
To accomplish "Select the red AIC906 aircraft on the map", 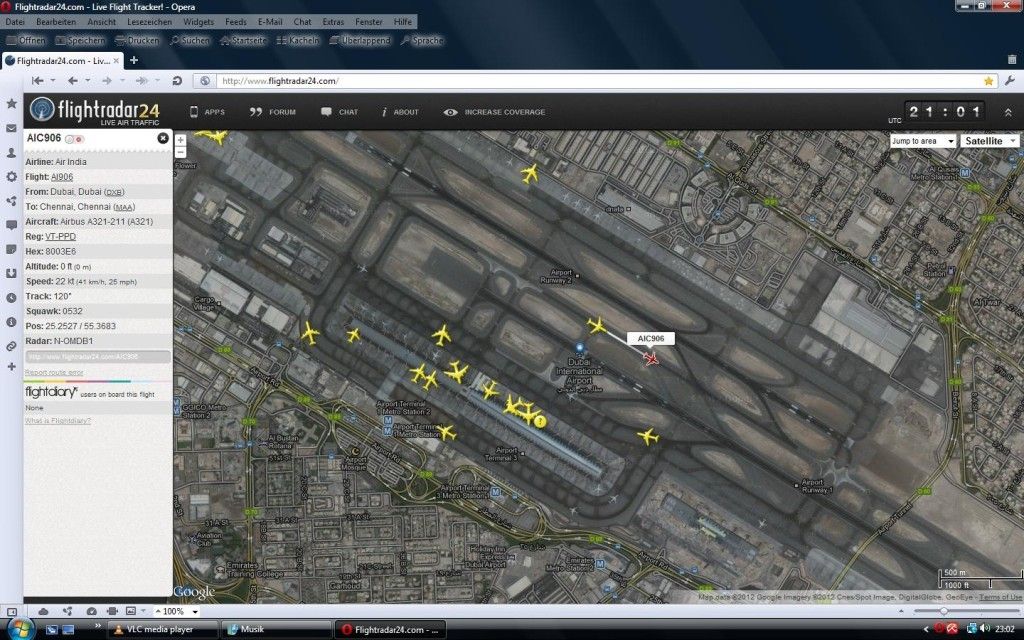I will (650, 359).
